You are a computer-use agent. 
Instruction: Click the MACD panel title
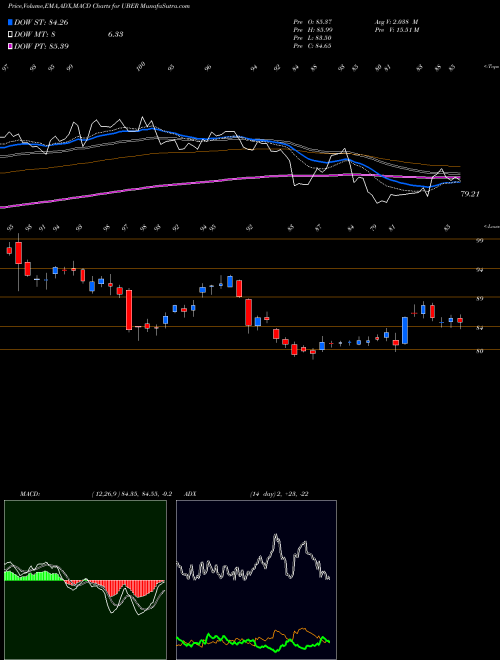coord(29,494)
